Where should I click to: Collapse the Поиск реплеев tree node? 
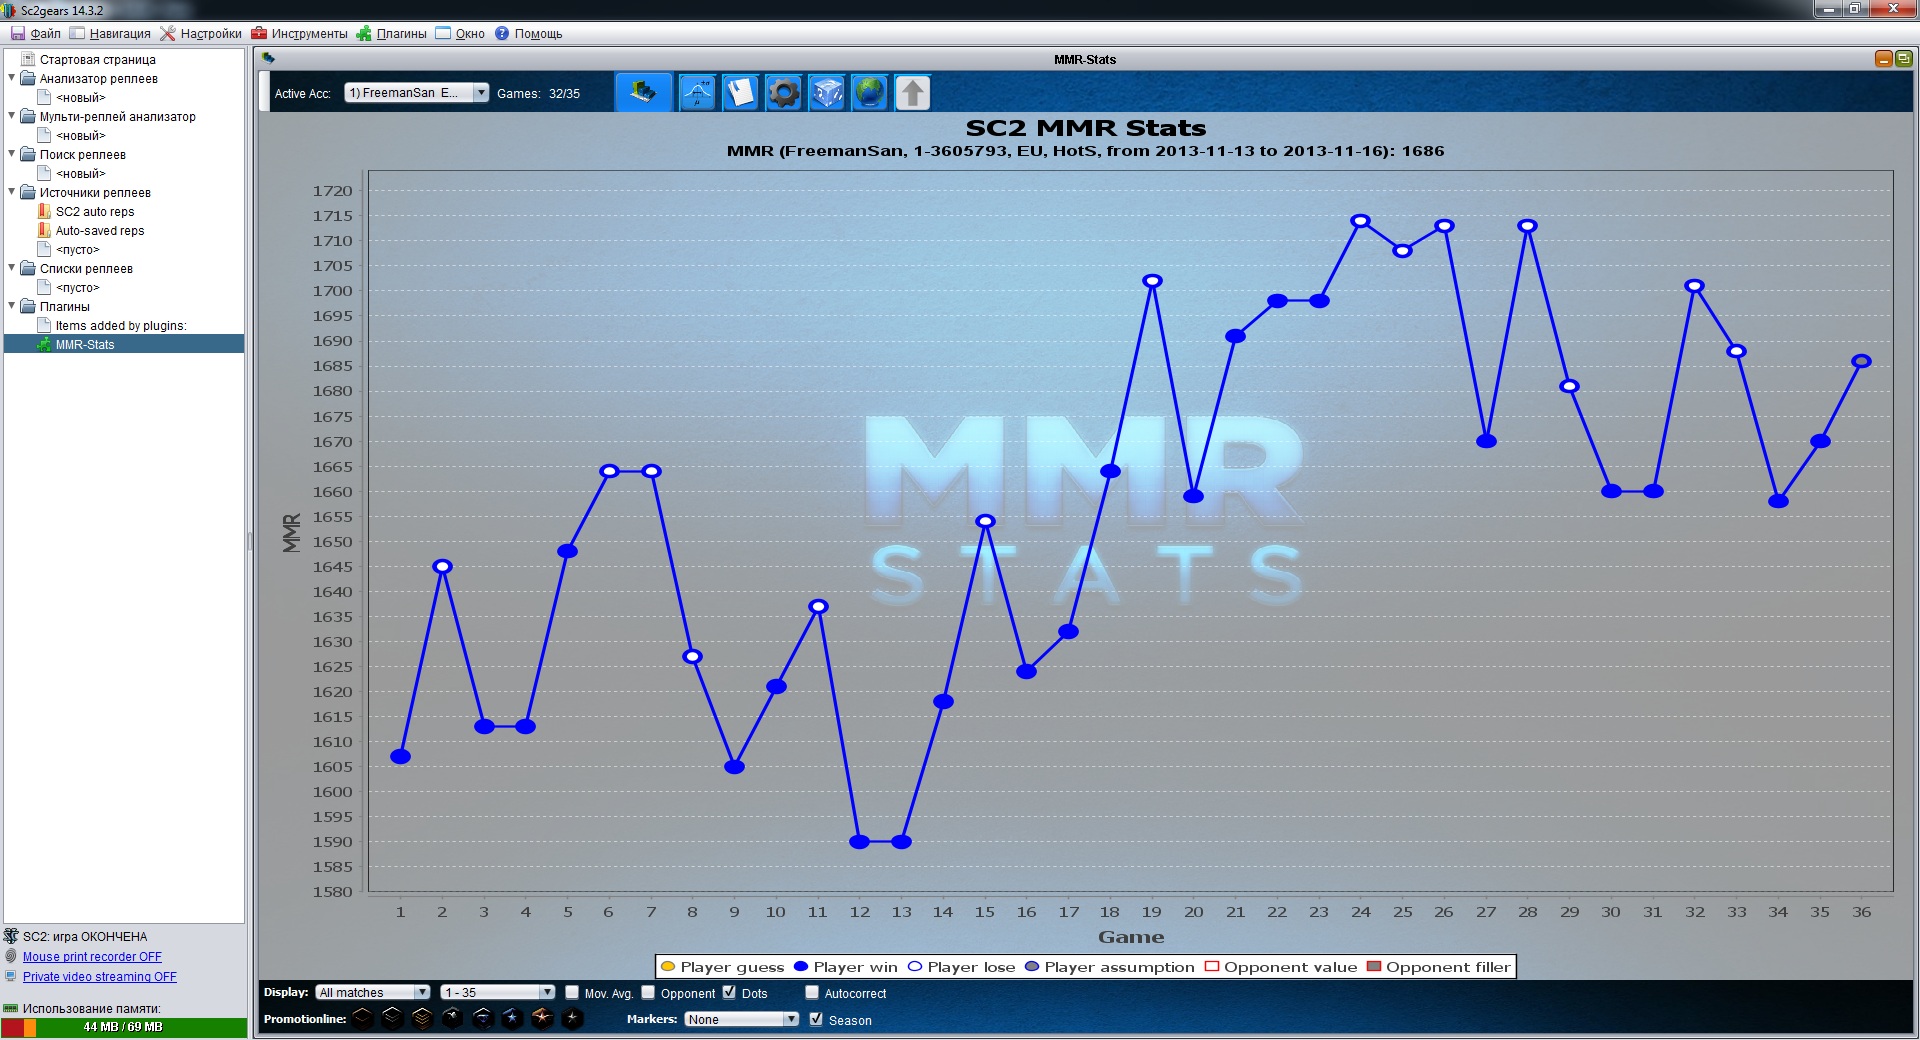[12, 153]
